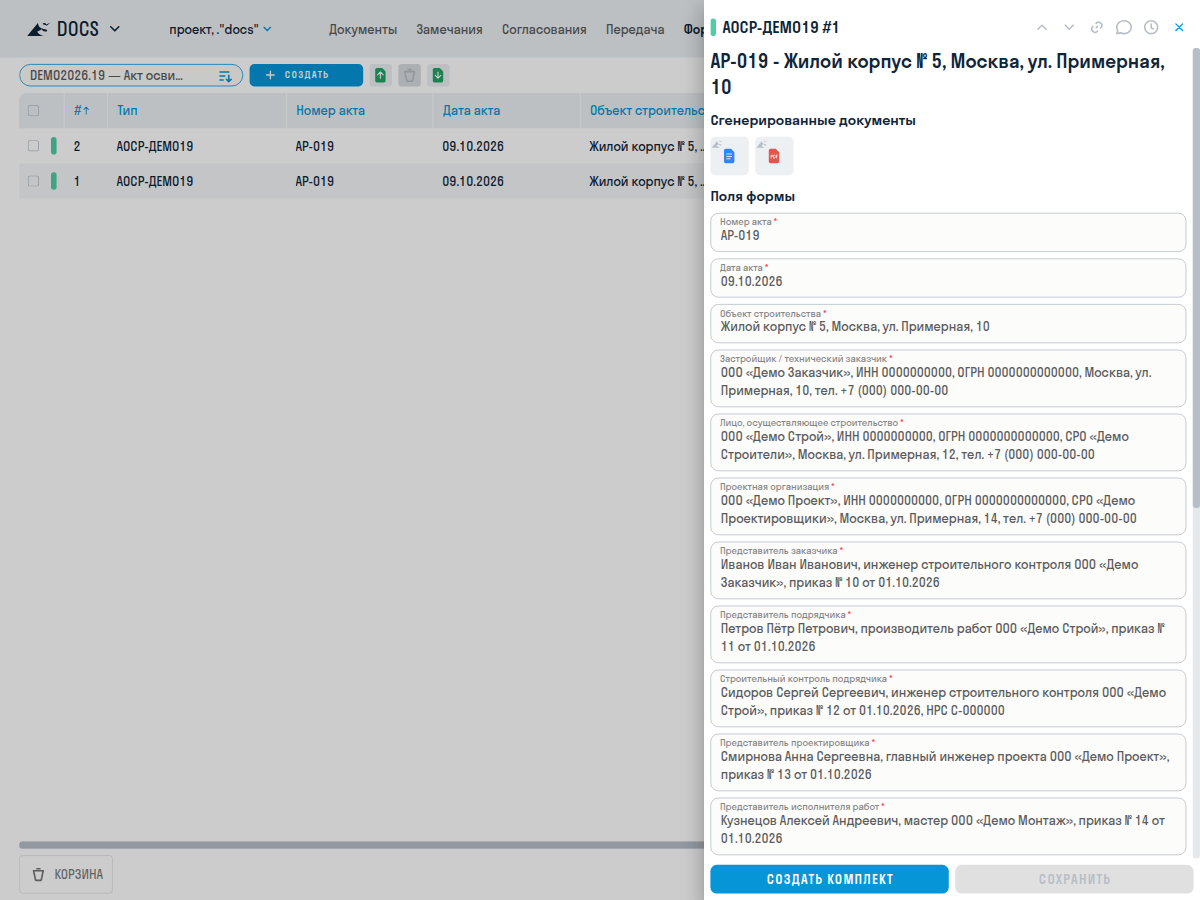Viewport: 1200px width, 900px height.
Task: Click АР-019 act number in row 2
Action: [315, 146]
